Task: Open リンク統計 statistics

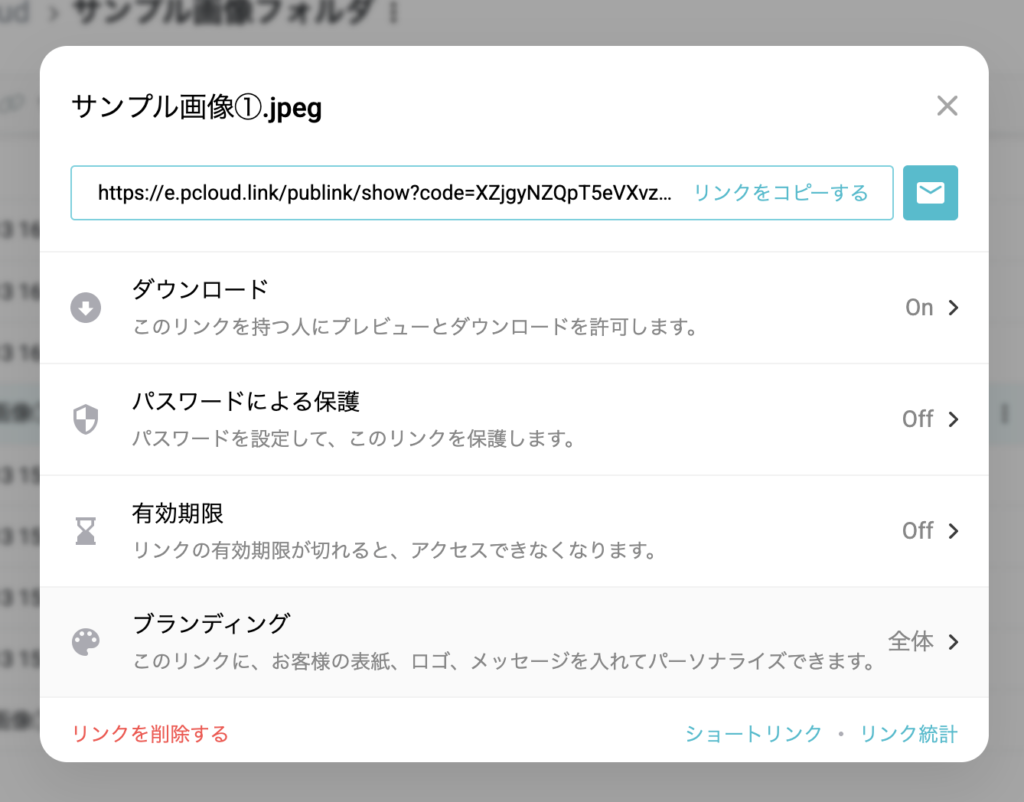Action: click(909, 733)
